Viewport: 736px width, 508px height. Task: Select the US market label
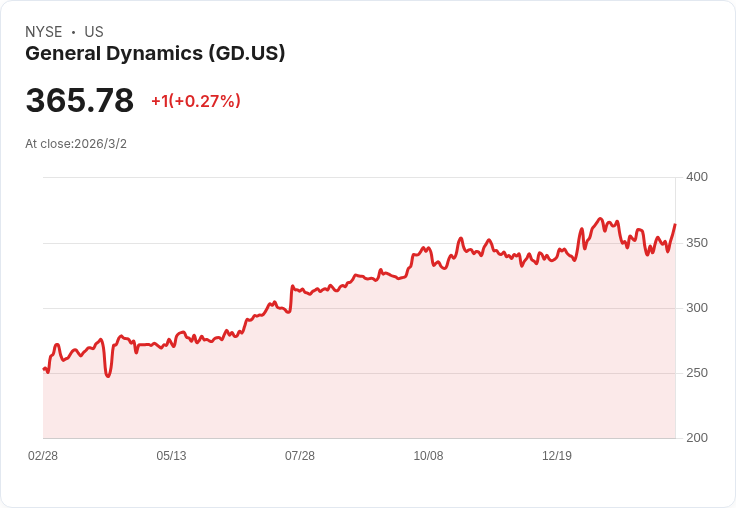tap(94, 32)
